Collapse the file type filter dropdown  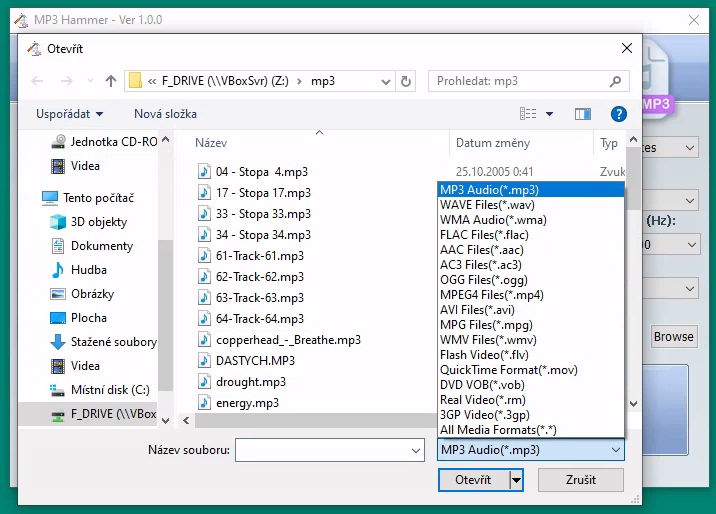(x=616, y=451)
